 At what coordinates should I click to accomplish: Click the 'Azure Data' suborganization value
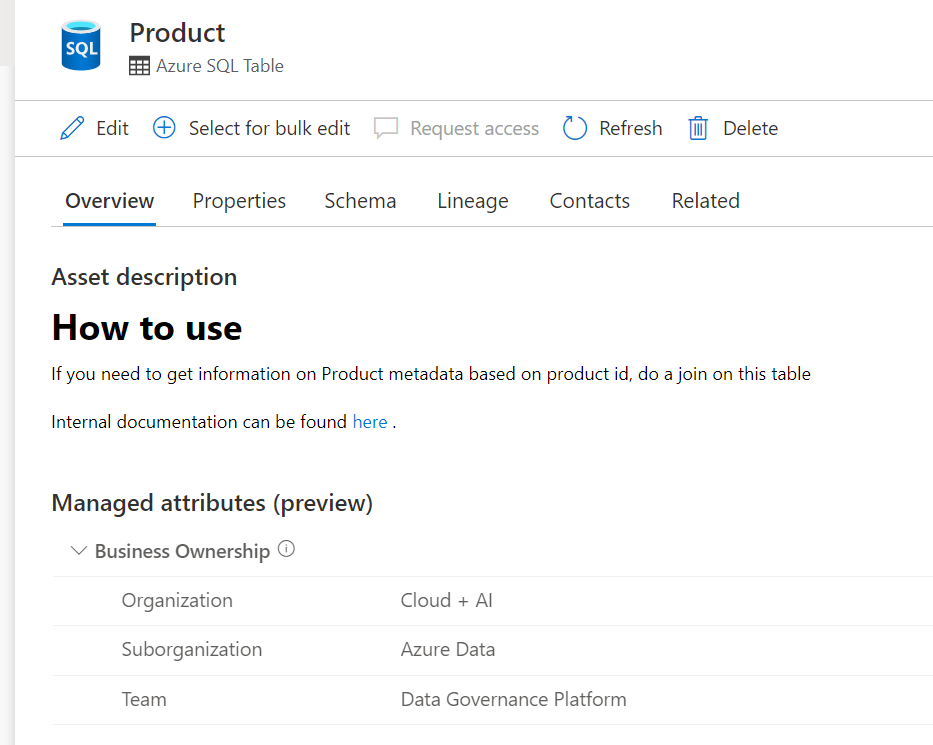(x=447, y=649)
